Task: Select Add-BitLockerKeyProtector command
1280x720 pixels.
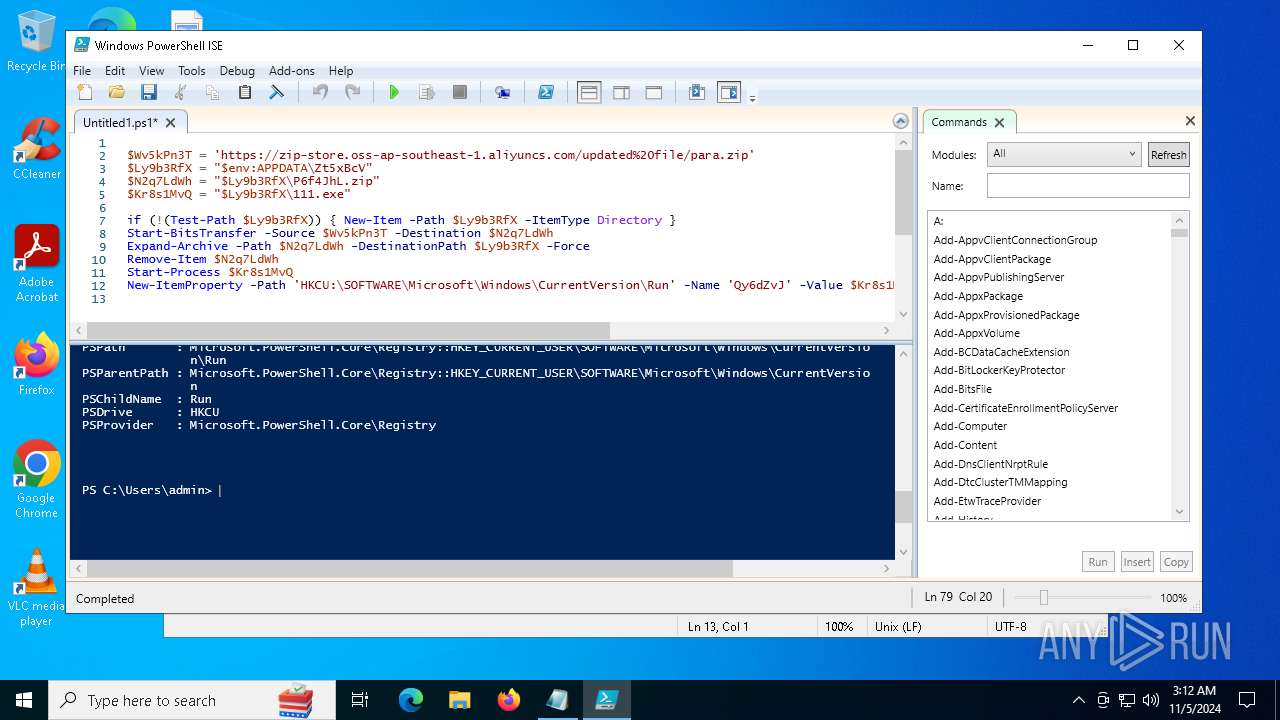Action: (x=999, y=370)
